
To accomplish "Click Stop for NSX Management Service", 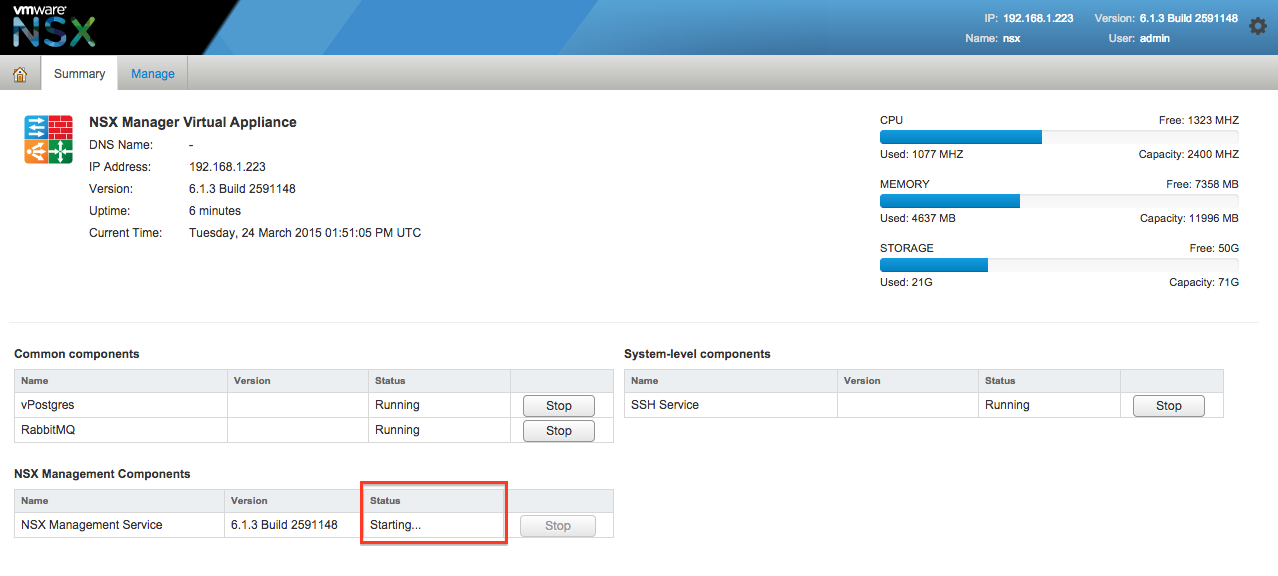I will pyautogui.click(x=559, y=526).
